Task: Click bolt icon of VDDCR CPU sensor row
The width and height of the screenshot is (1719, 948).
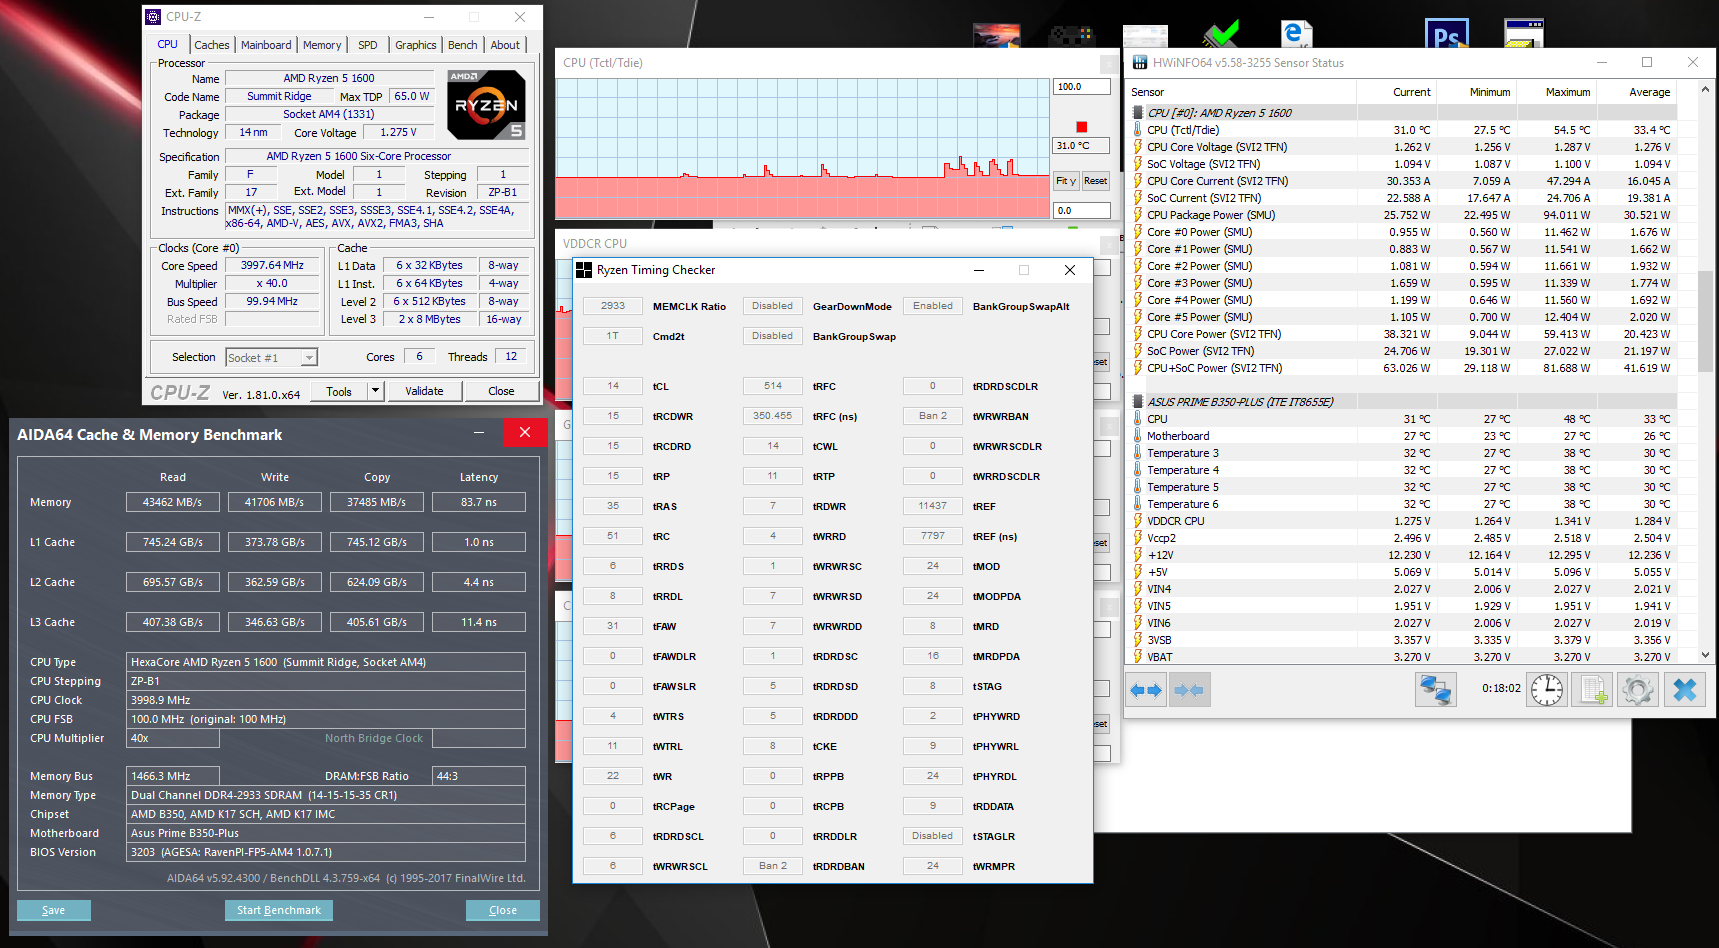Action: (1138, 521)
